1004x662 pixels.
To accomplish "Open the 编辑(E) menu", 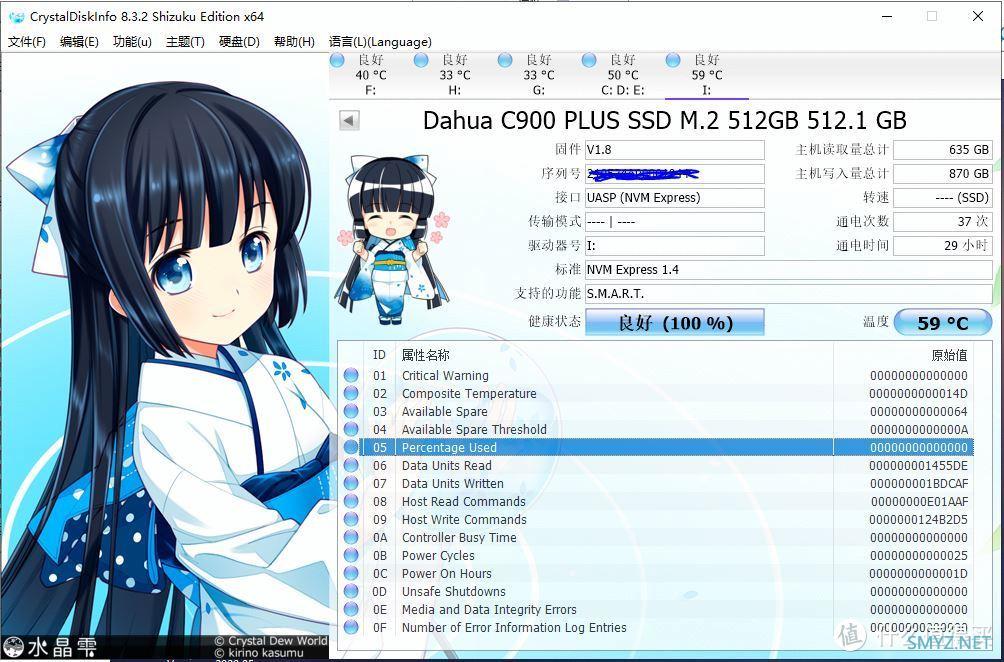I will pyautogui.click(x=79, y=42).
